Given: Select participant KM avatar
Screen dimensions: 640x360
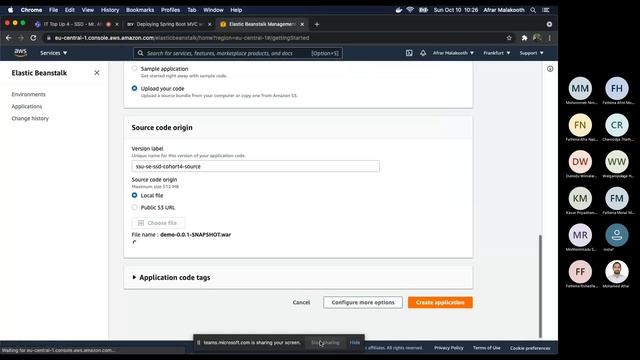Looking at the screenshot, I should coord(580,198).
